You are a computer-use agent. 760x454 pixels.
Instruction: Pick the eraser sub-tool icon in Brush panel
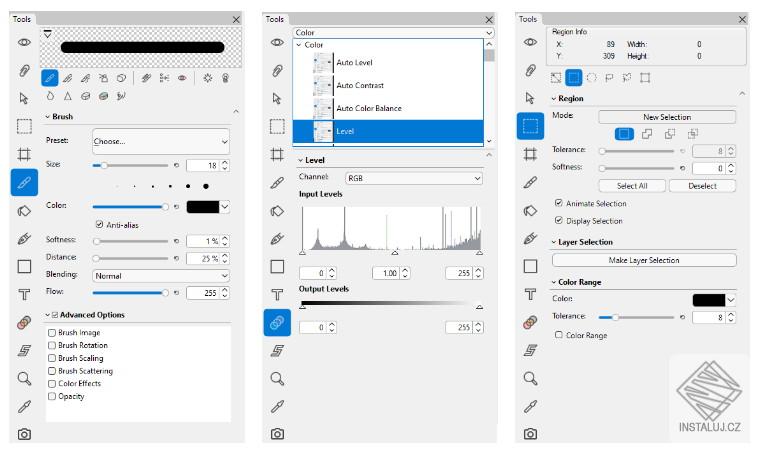click(121, 78)
